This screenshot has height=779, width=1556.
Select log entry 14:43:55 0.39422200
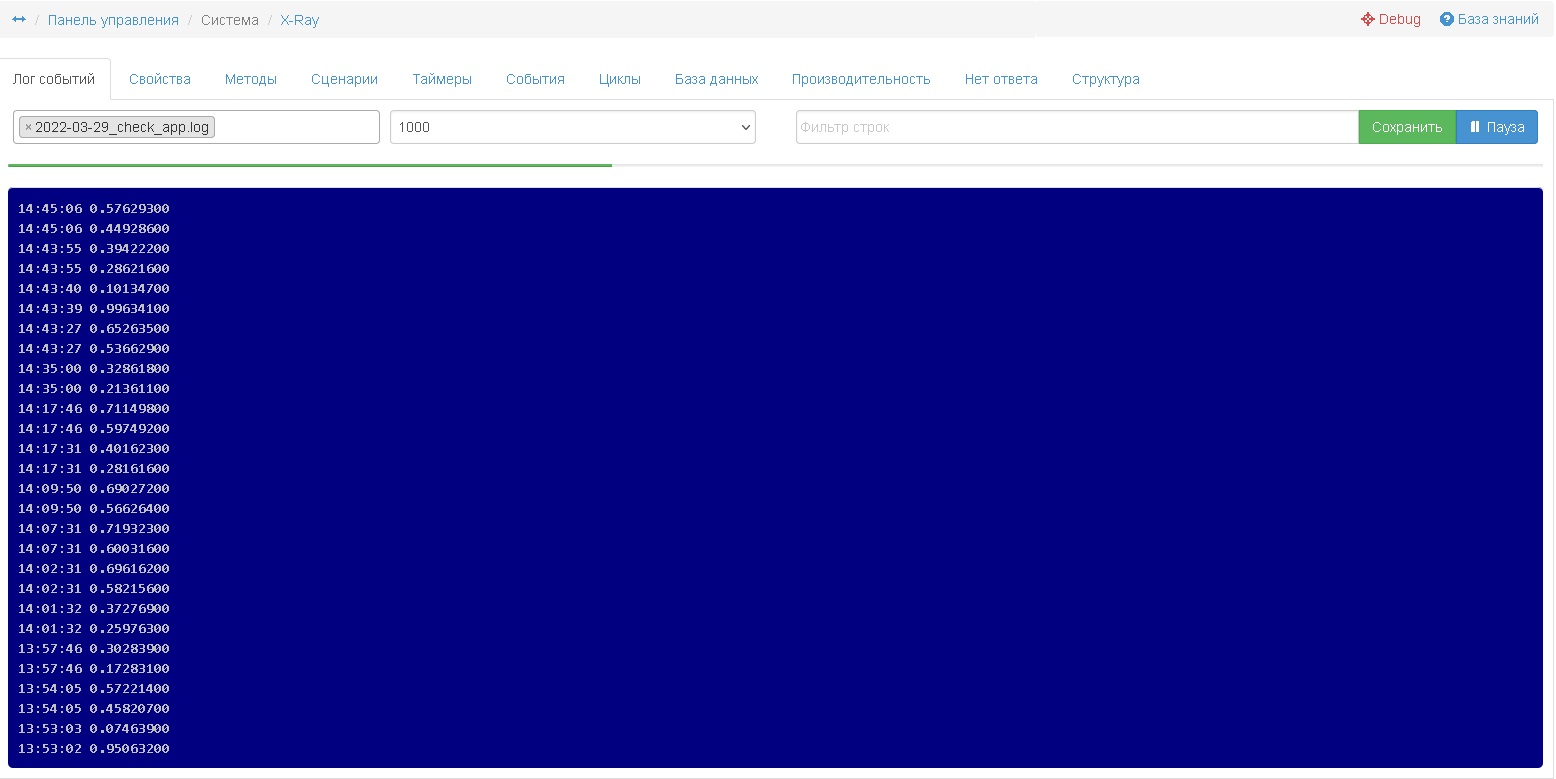click(x=94, y=249)
